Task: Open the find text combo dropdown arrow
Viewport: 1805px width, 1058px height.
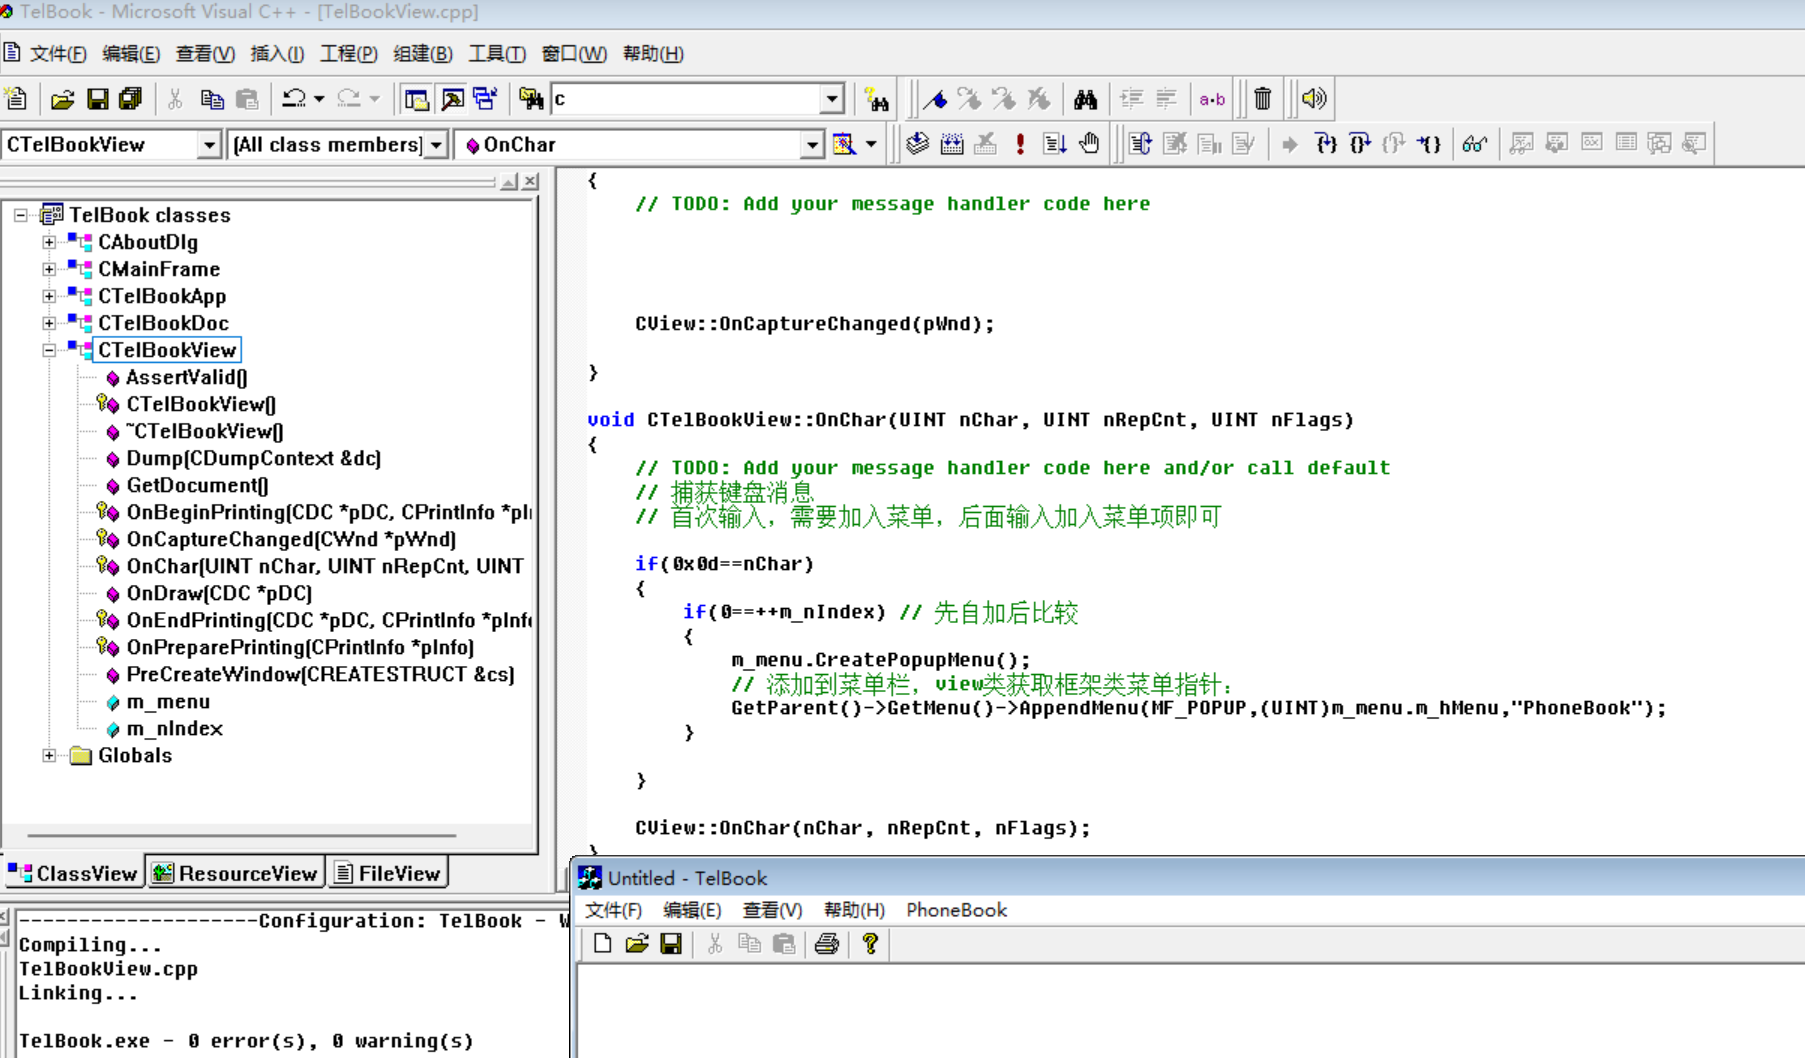Action: (832, 99)
